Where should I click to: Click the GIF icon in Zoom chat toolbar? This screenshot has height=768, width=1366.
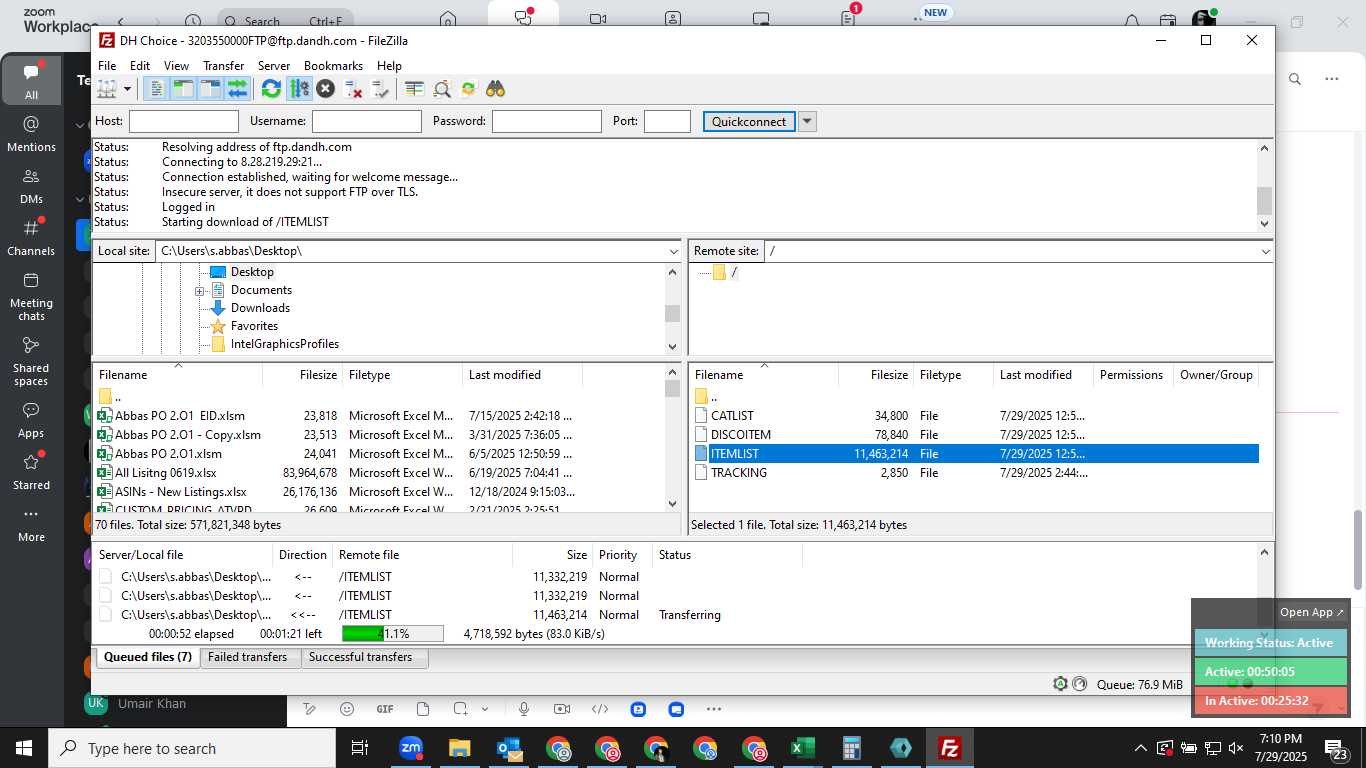pyautogui.click(x=385, y=709)
